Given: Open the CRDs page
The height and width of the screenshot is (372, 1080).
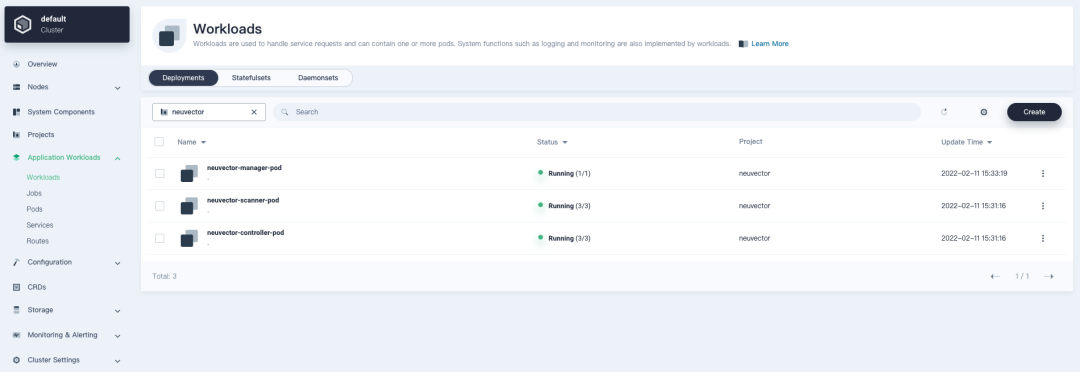Looking at the screenshot, I should pyautogui.click(x=37, y=287).
